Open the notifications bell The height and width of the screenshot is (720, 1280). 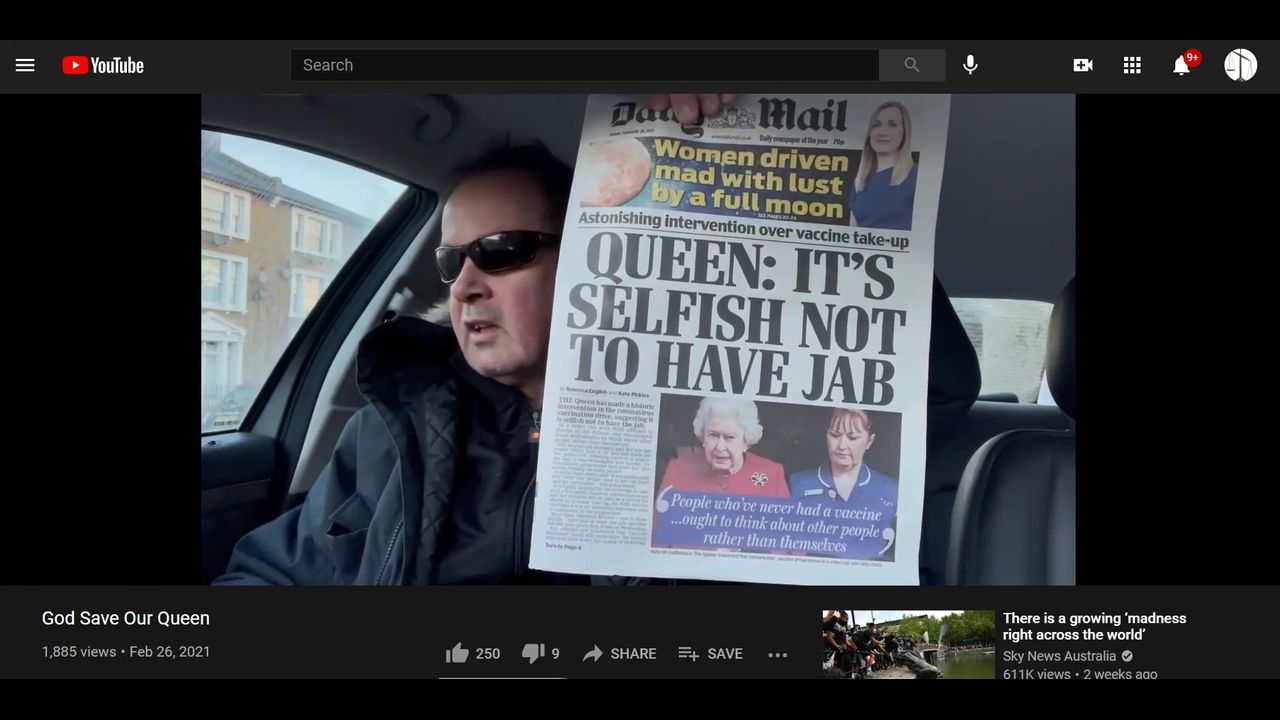point(1182,65)
